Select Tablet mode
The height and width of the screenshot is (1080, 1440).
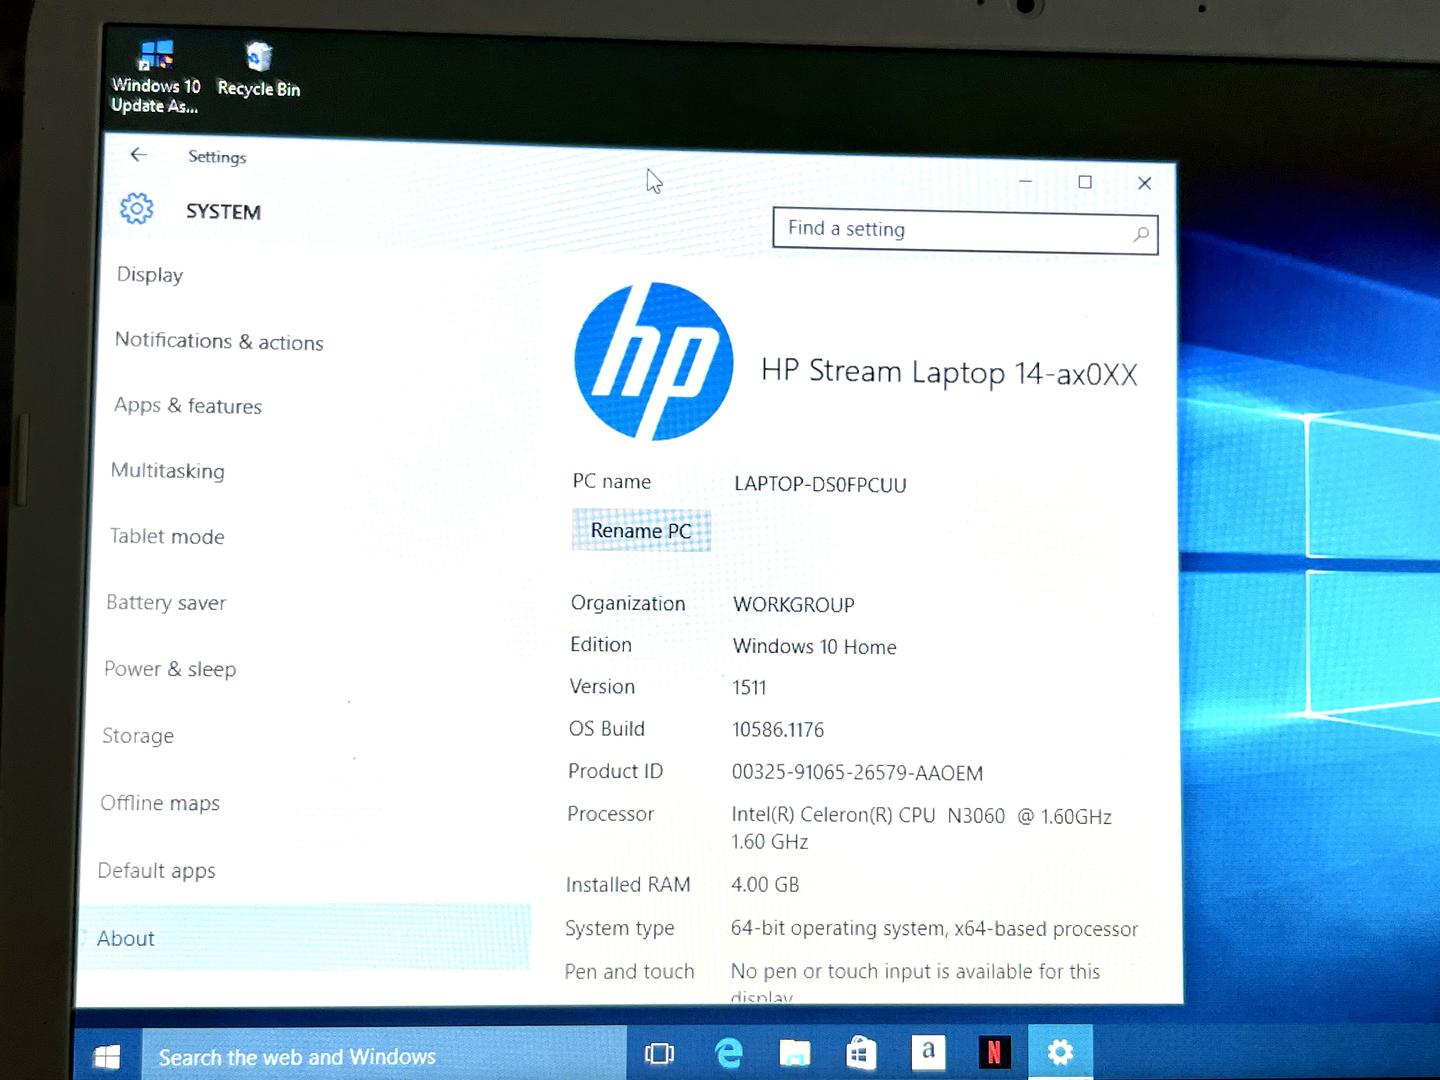[167, 536]
